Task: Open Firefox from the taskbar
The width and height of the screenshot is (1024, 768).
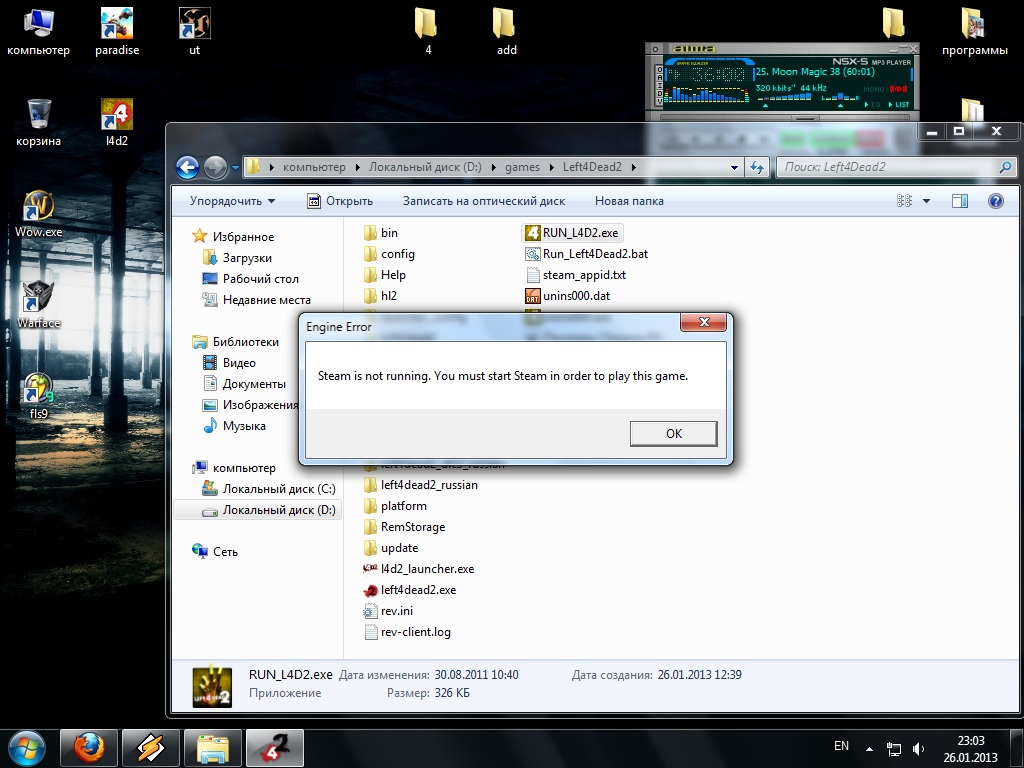Action: pos(89,747)
